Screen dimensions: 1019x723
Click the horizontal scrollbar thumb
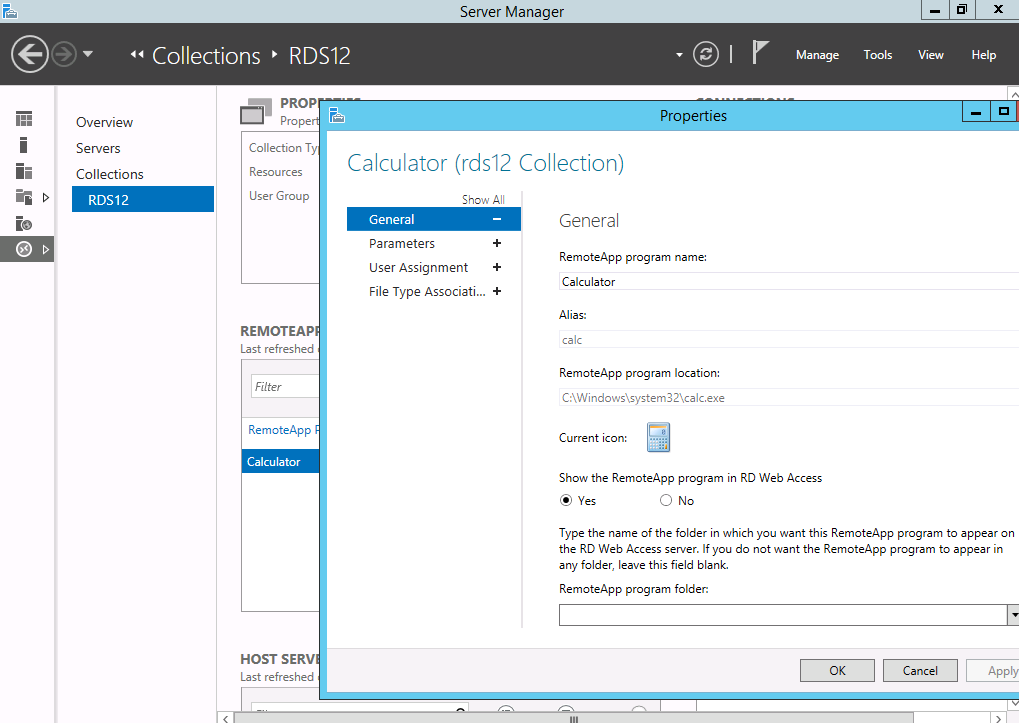(x=573, y=718)
